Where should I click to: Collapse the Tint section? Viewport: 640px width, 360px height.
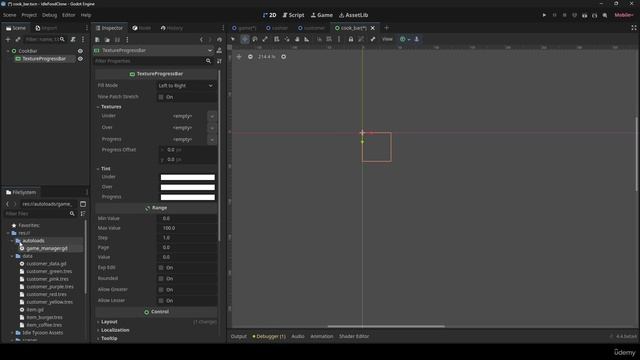click(106, 169)
